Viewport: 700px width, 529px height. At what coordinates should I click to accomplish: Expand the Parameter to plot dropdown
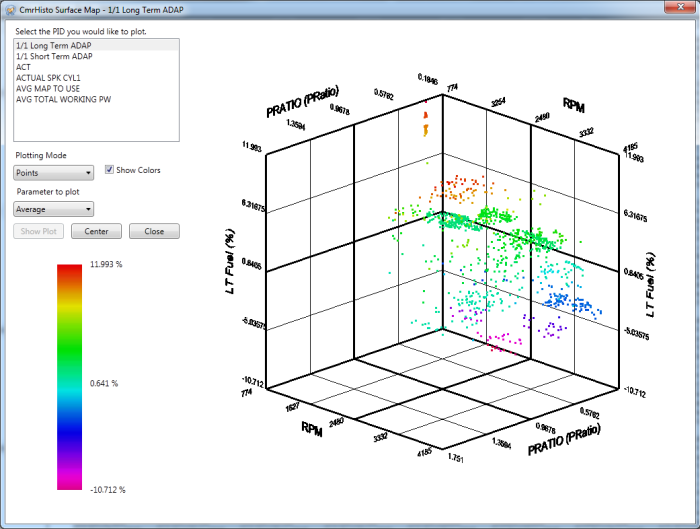(x=54, y=209)
